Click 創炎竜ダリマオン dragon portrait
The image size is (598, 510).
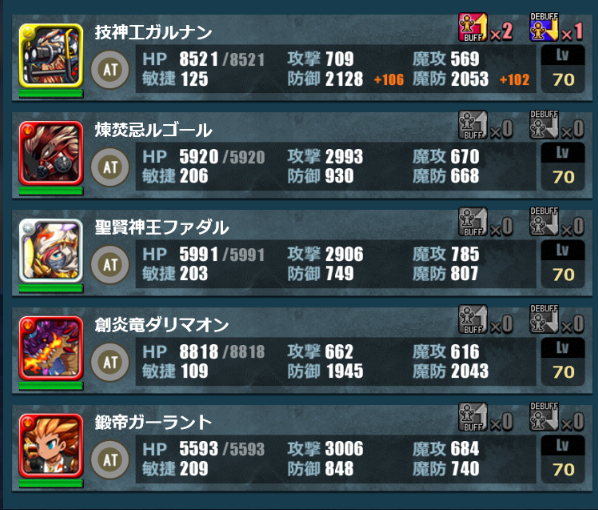tap(51, 348)
